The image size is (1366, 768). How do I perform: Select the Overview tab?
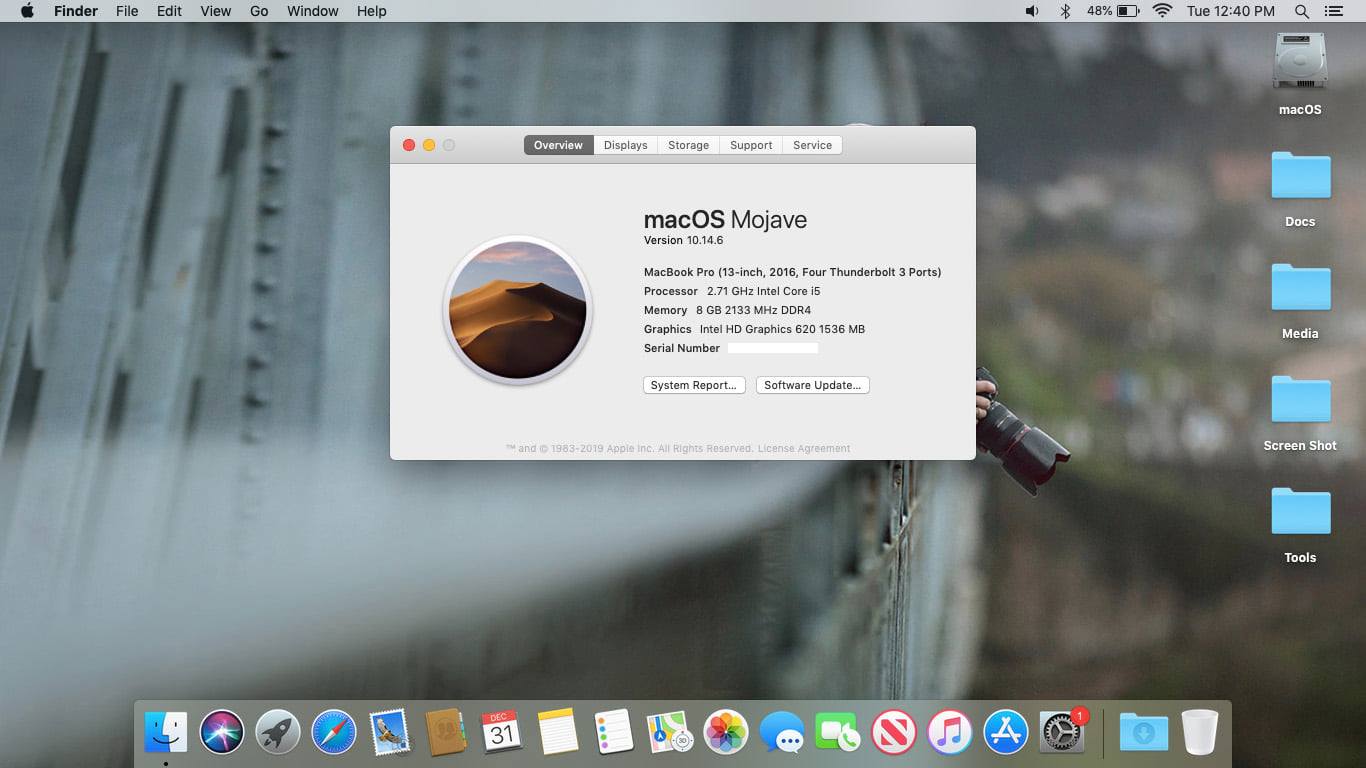coord(558,145)
